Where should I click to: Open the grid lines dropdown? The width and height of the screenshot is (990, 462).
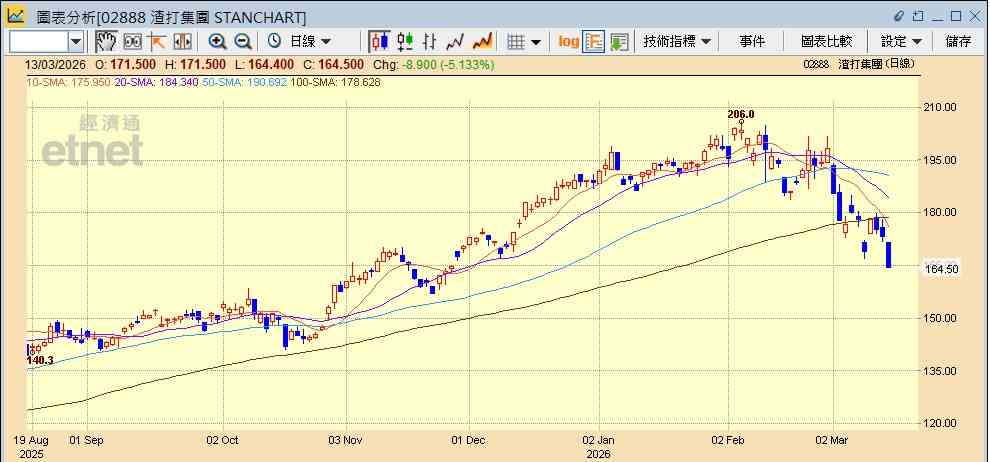click(x=525, y=42)
